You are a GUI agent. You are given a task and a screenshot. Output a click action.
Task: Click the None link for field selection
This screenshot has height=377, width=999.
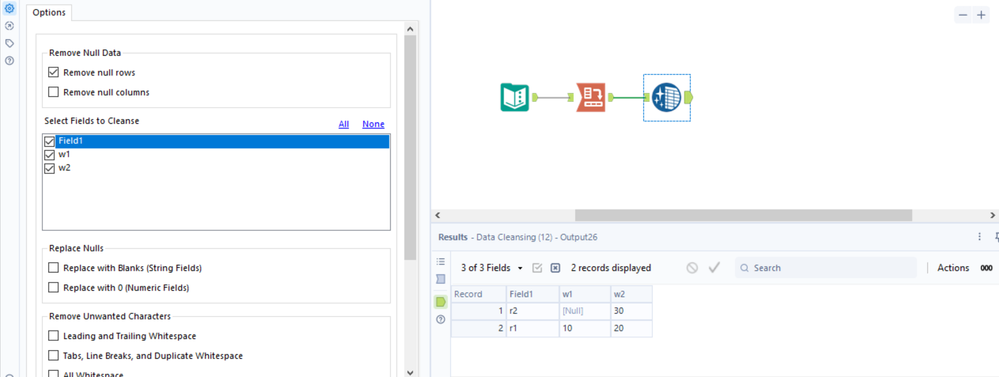click(x=373, y=124)
